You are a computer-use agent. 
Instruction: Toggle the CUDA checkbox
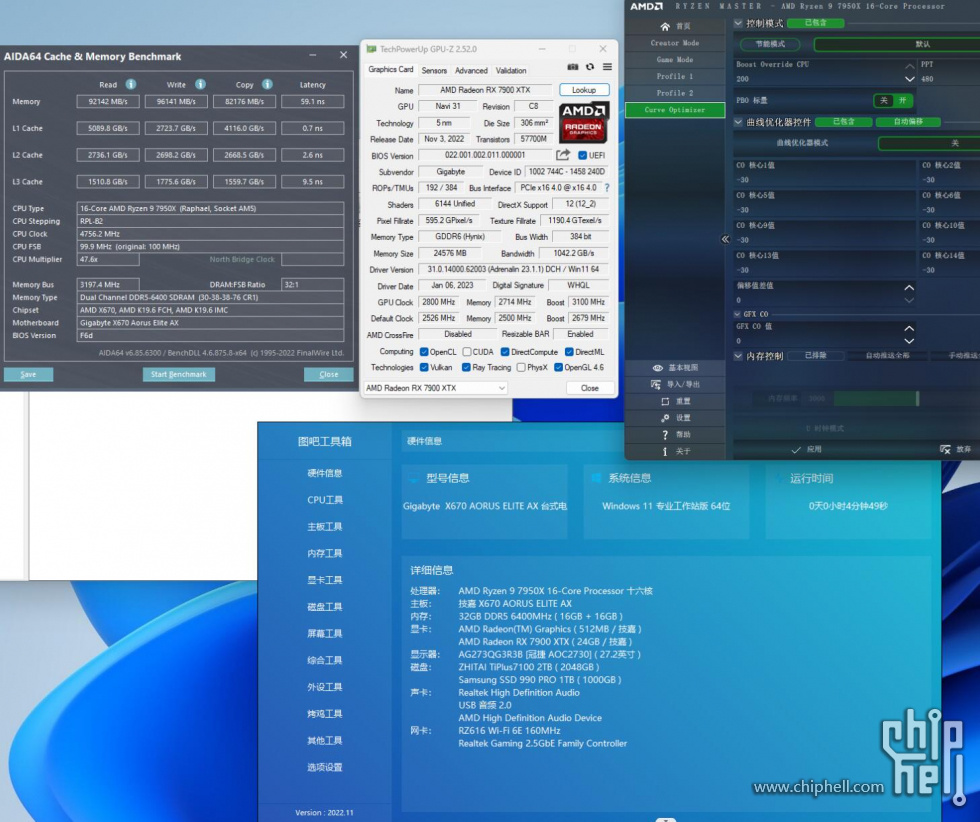467,352
